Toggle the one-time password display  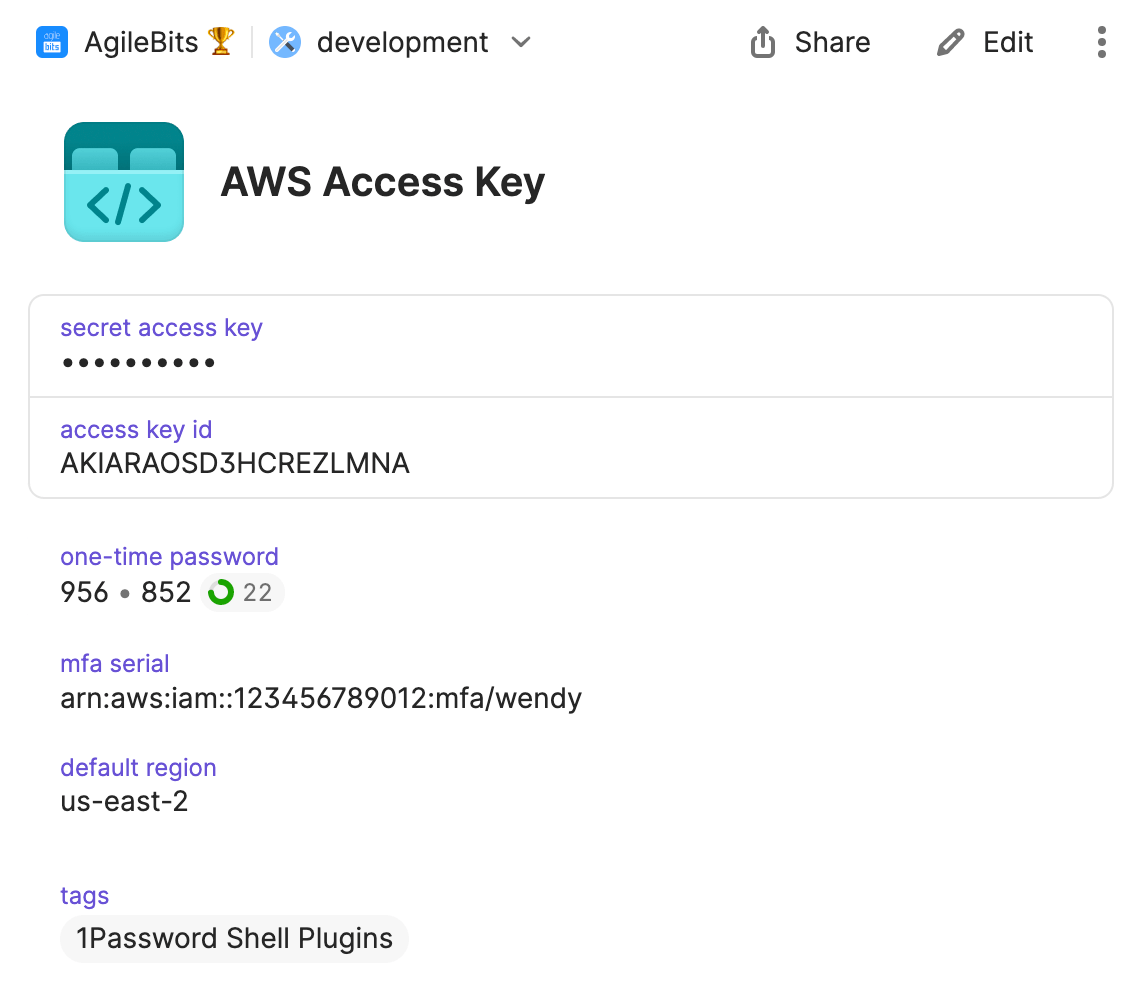click(x=124, y=592)
